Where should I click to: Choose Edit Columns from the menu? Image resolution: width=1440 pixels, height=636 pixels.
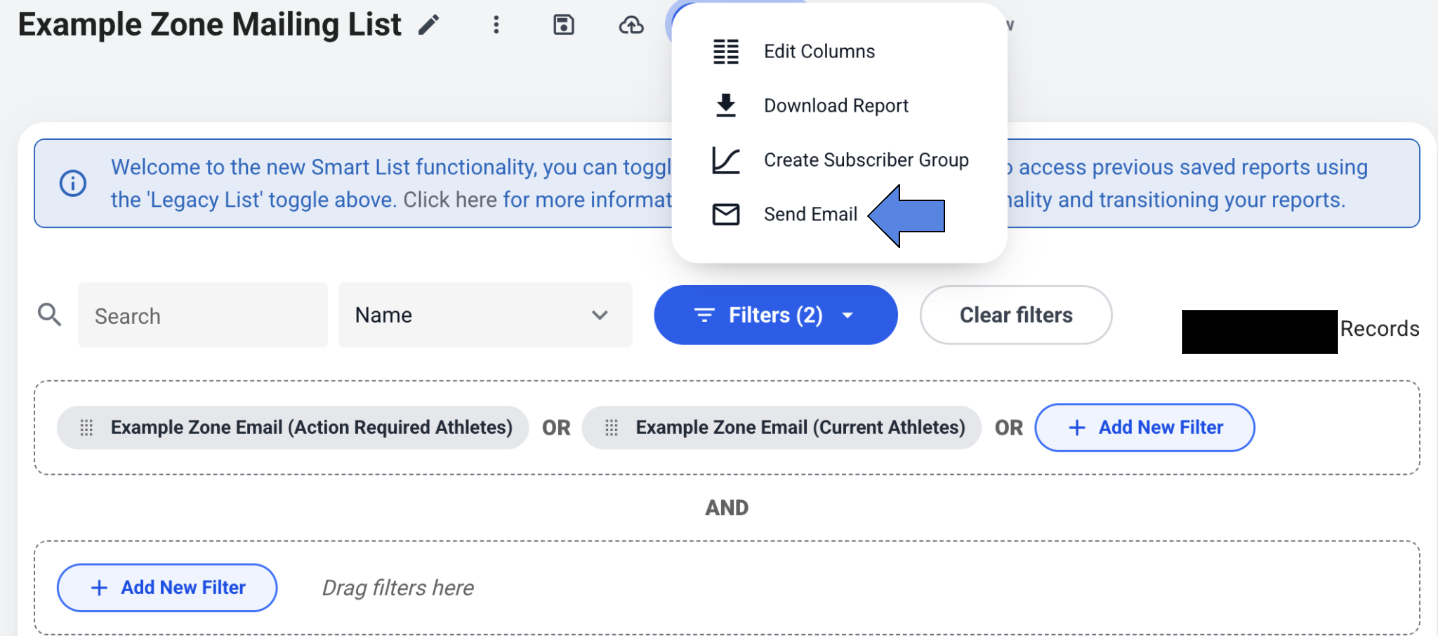click(x=840, y=52)
